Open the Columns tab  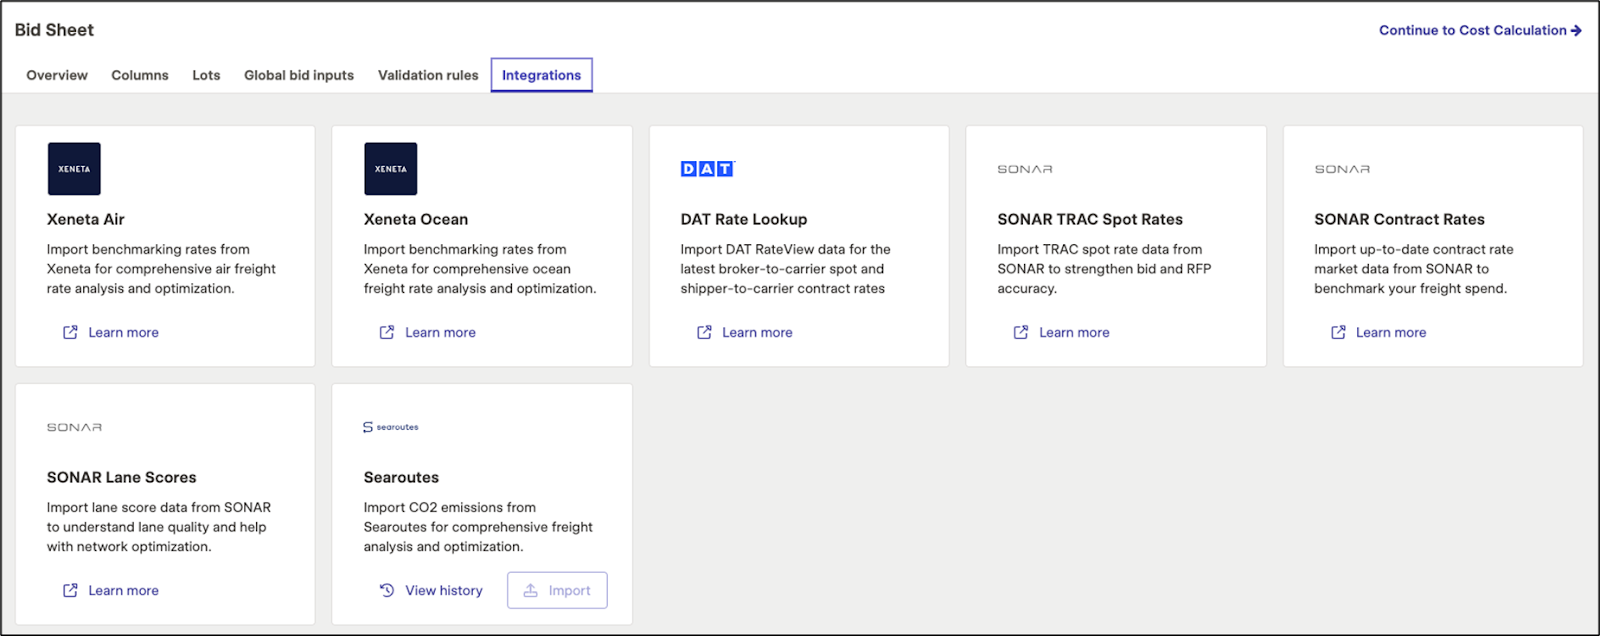140,75
